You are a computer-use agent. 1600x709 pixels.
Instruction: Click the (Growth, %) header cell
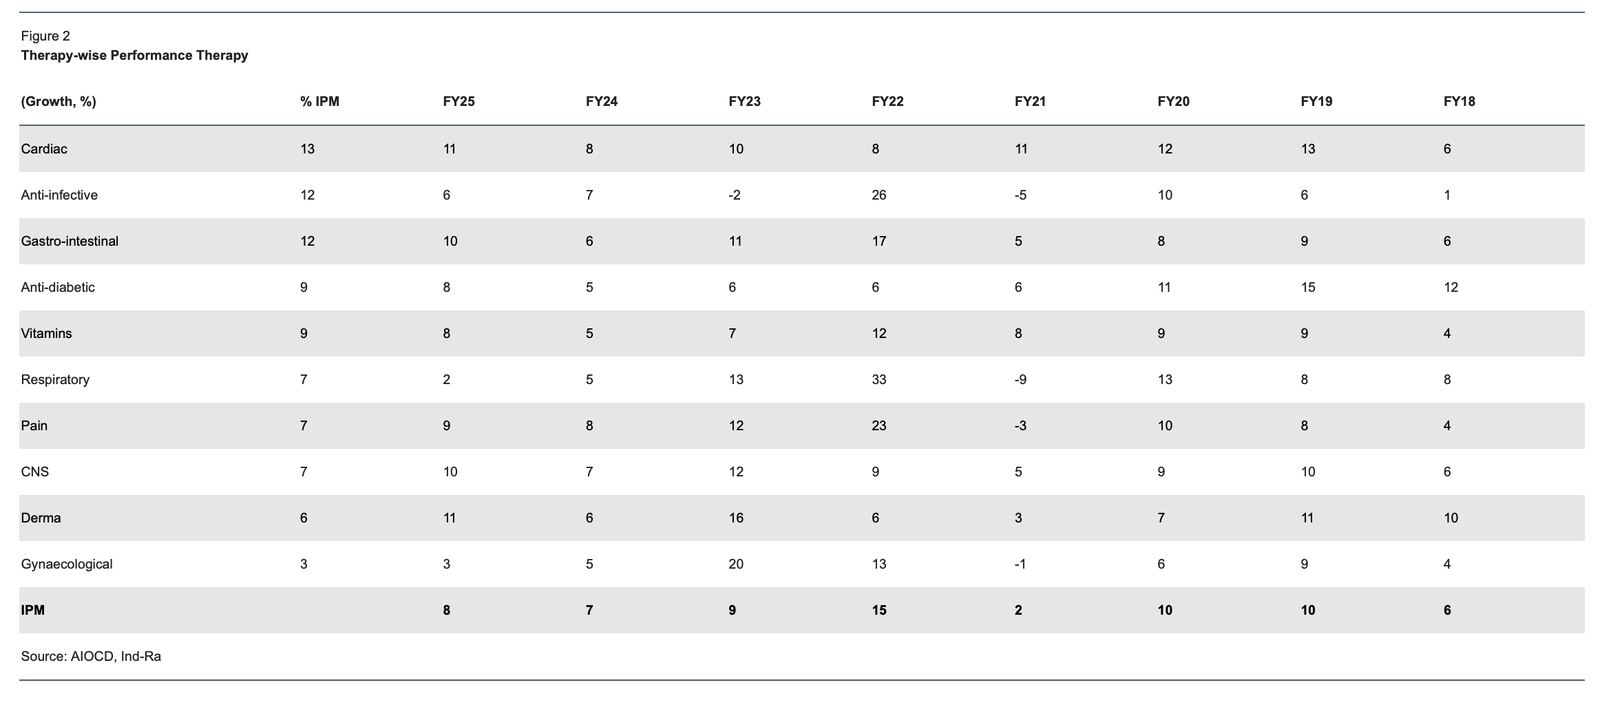[59, 102]
